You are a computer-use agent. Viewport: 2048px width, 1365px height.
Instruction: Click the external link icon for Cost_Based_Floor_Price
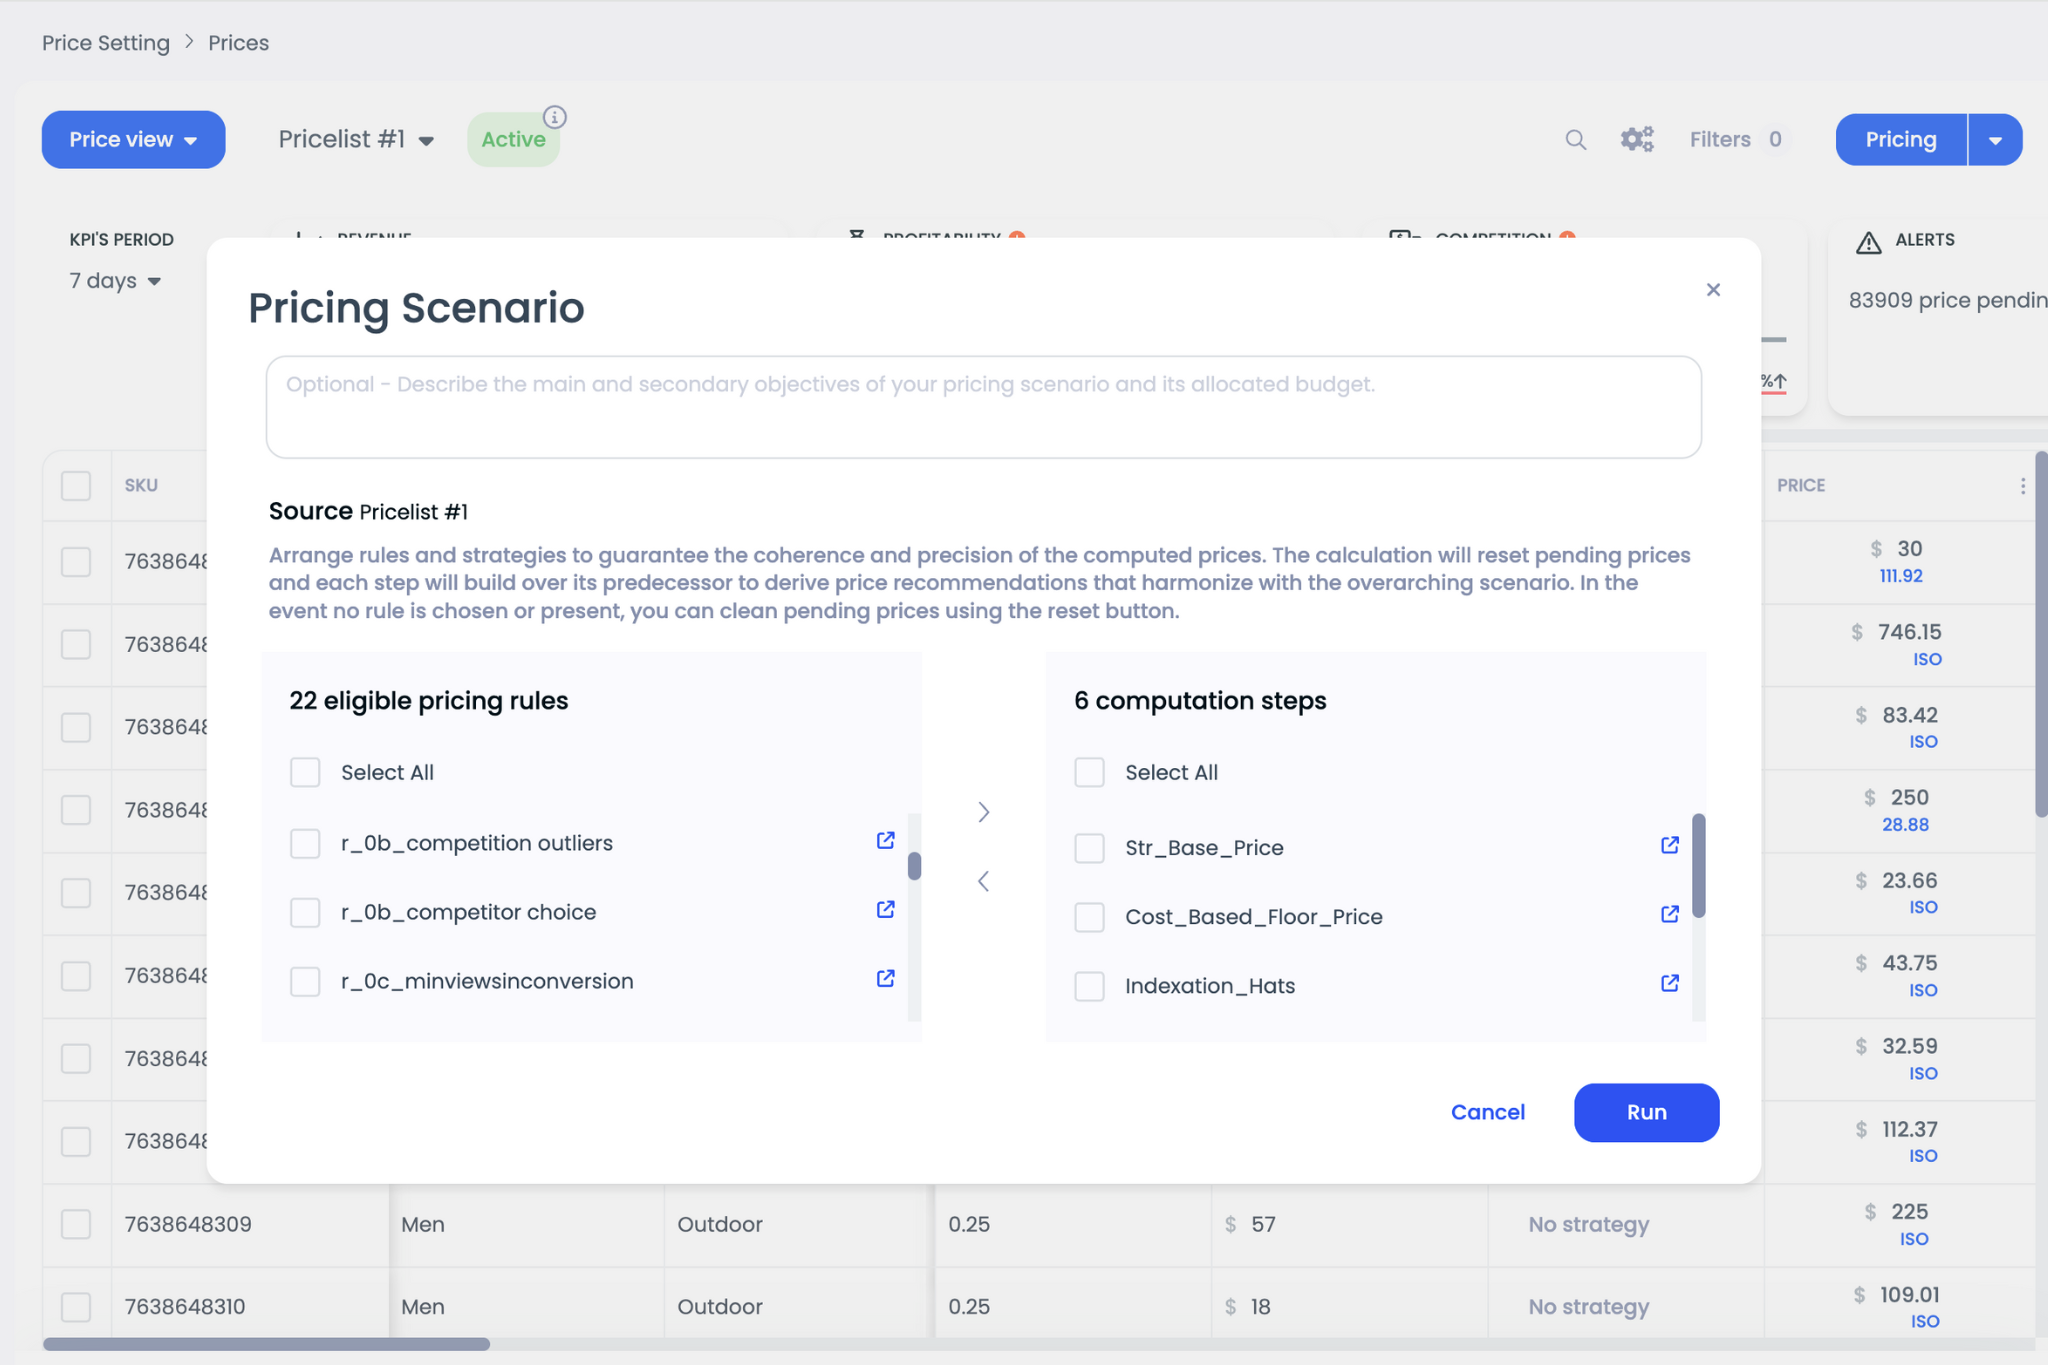(1670, 916)
